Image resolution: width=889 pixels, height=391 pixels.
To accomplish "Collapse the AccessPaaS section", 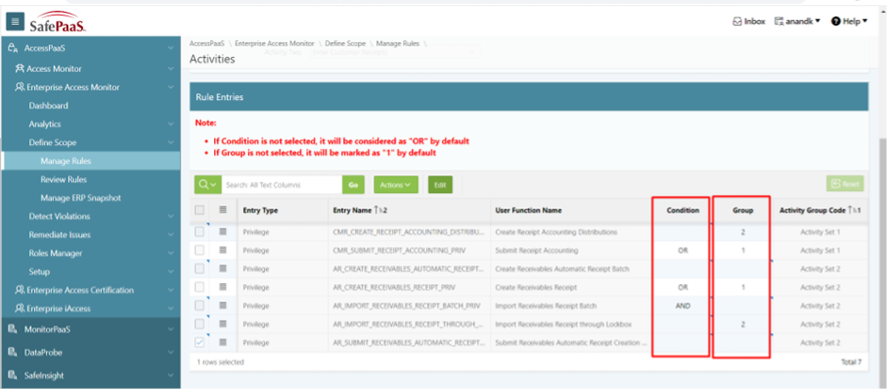I will (x=171, y=49).
